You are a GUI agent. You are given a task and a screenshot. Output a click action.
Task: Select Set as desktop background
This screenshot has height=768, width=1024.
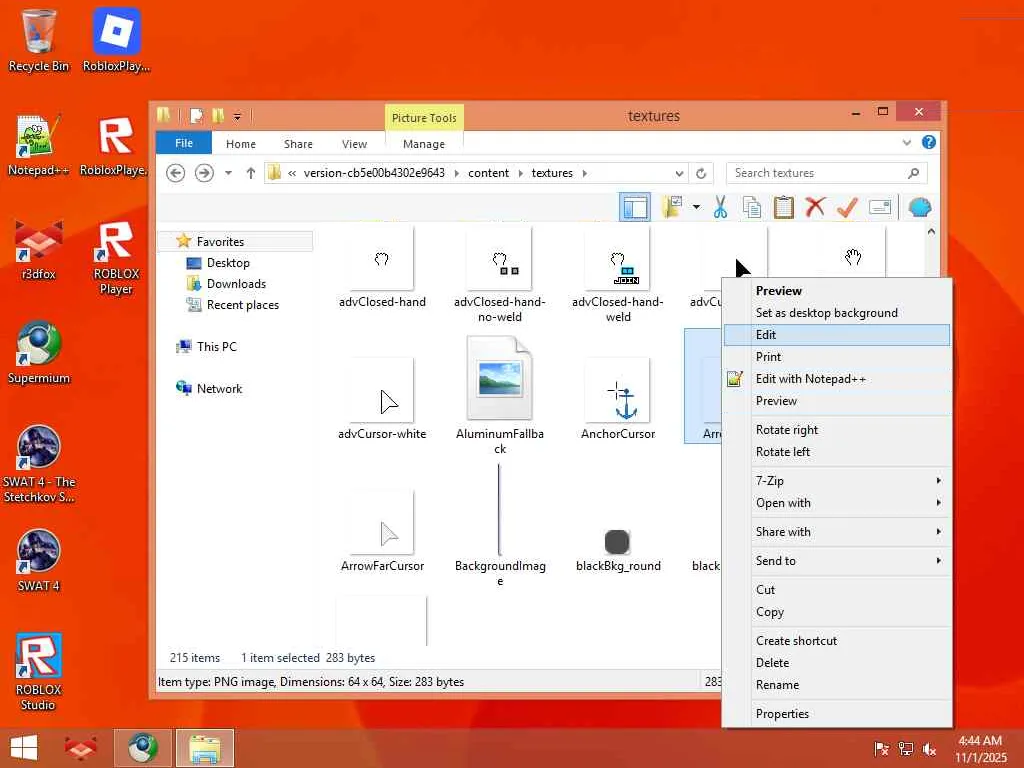click(x=837, y=313)
